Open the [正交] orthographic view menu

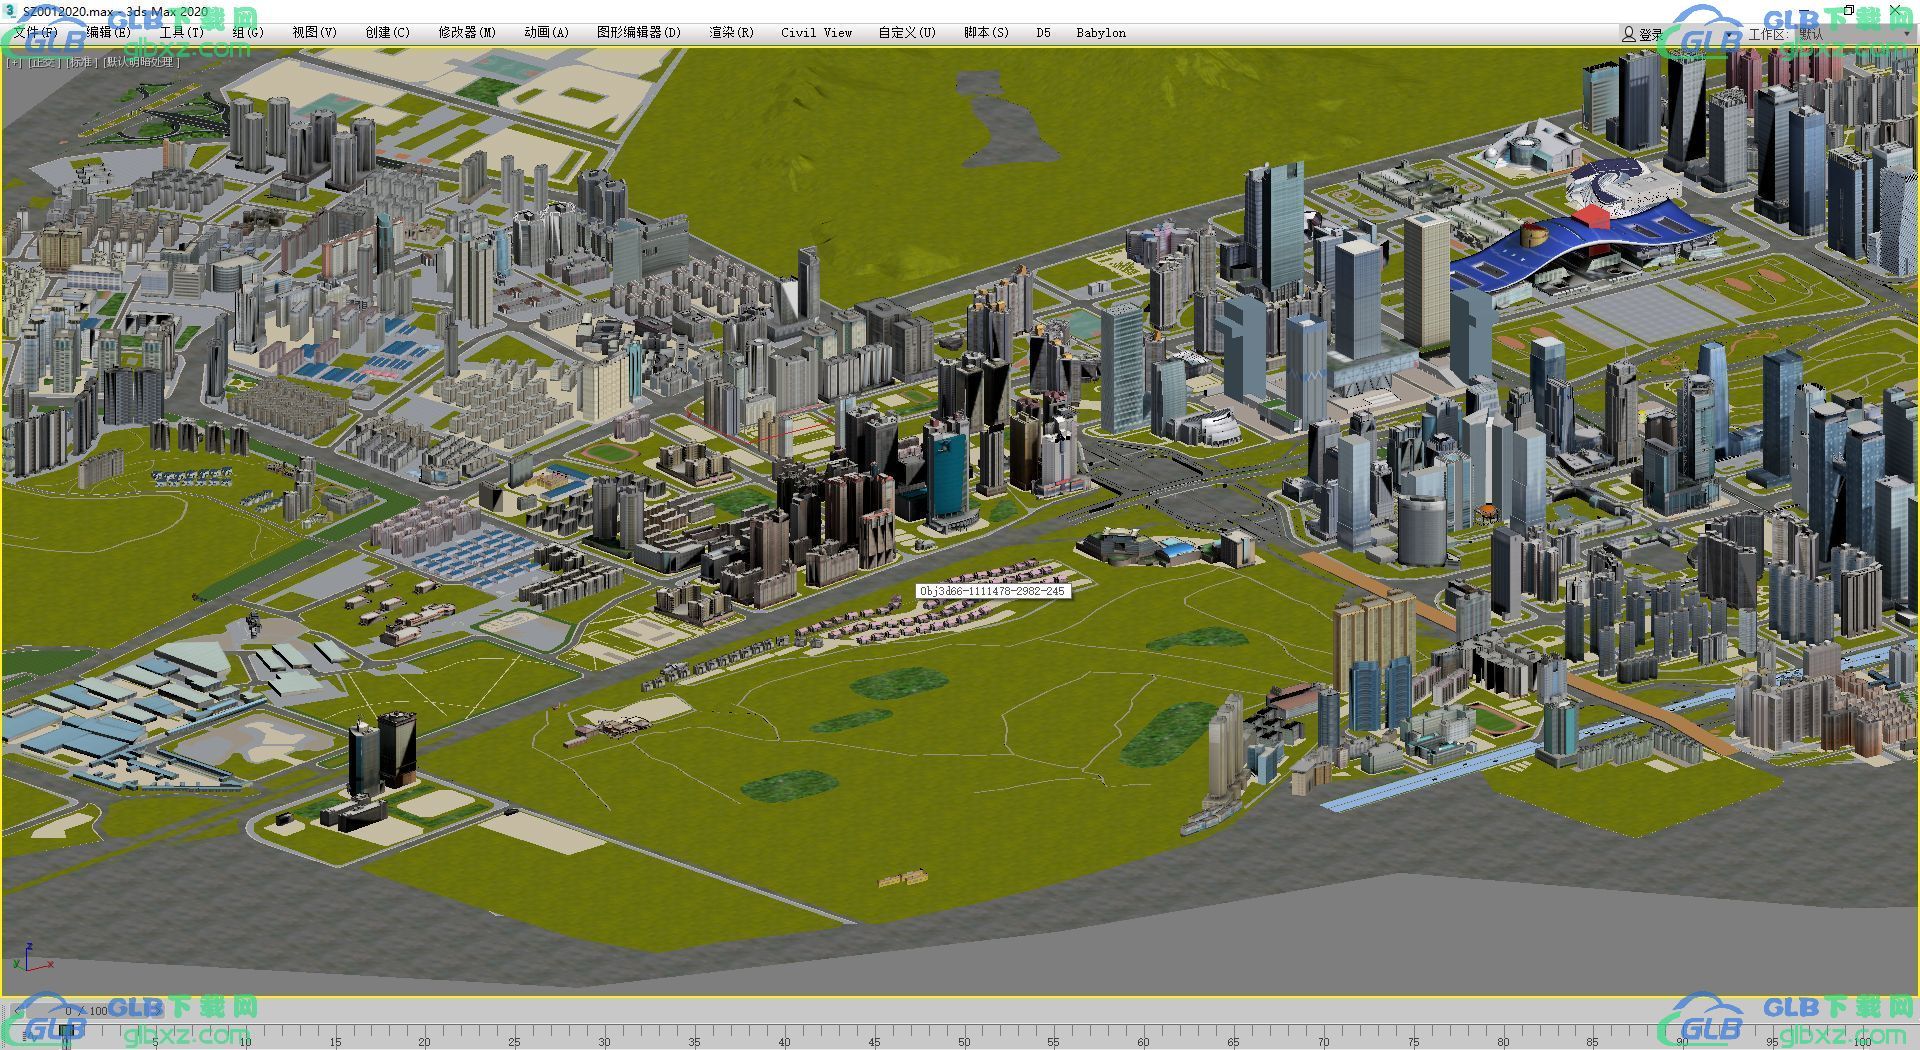[x=42, y=62]
